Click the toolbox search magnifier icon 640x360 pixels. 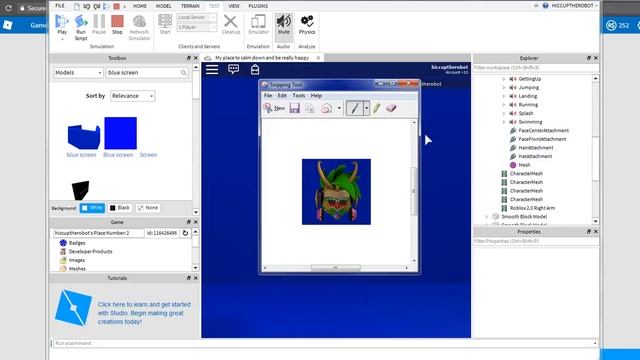pos(184,73)
